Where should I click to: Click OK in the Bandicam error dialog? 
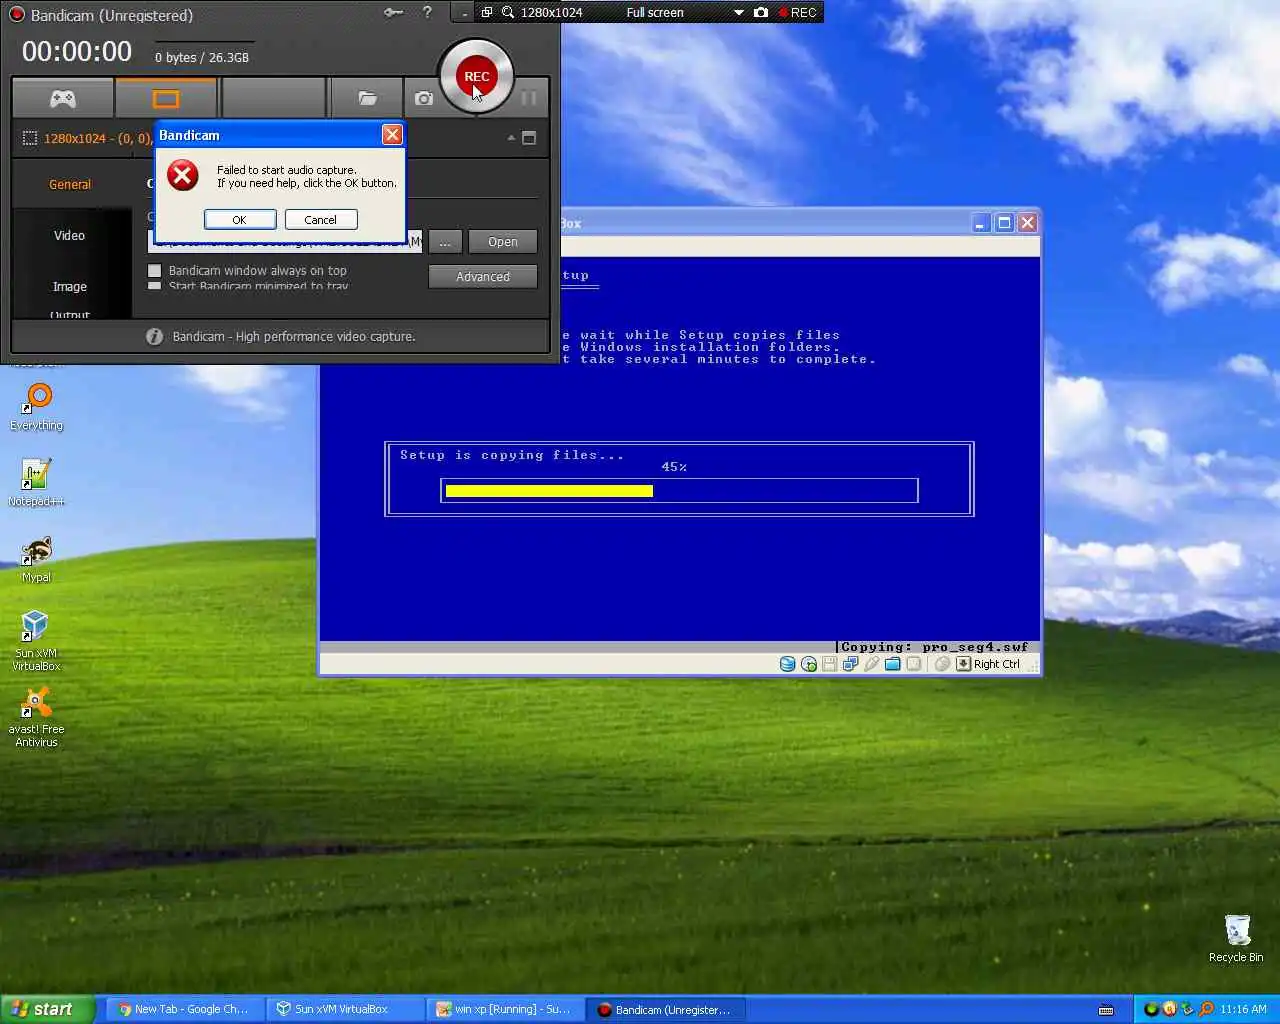(240, 219)
